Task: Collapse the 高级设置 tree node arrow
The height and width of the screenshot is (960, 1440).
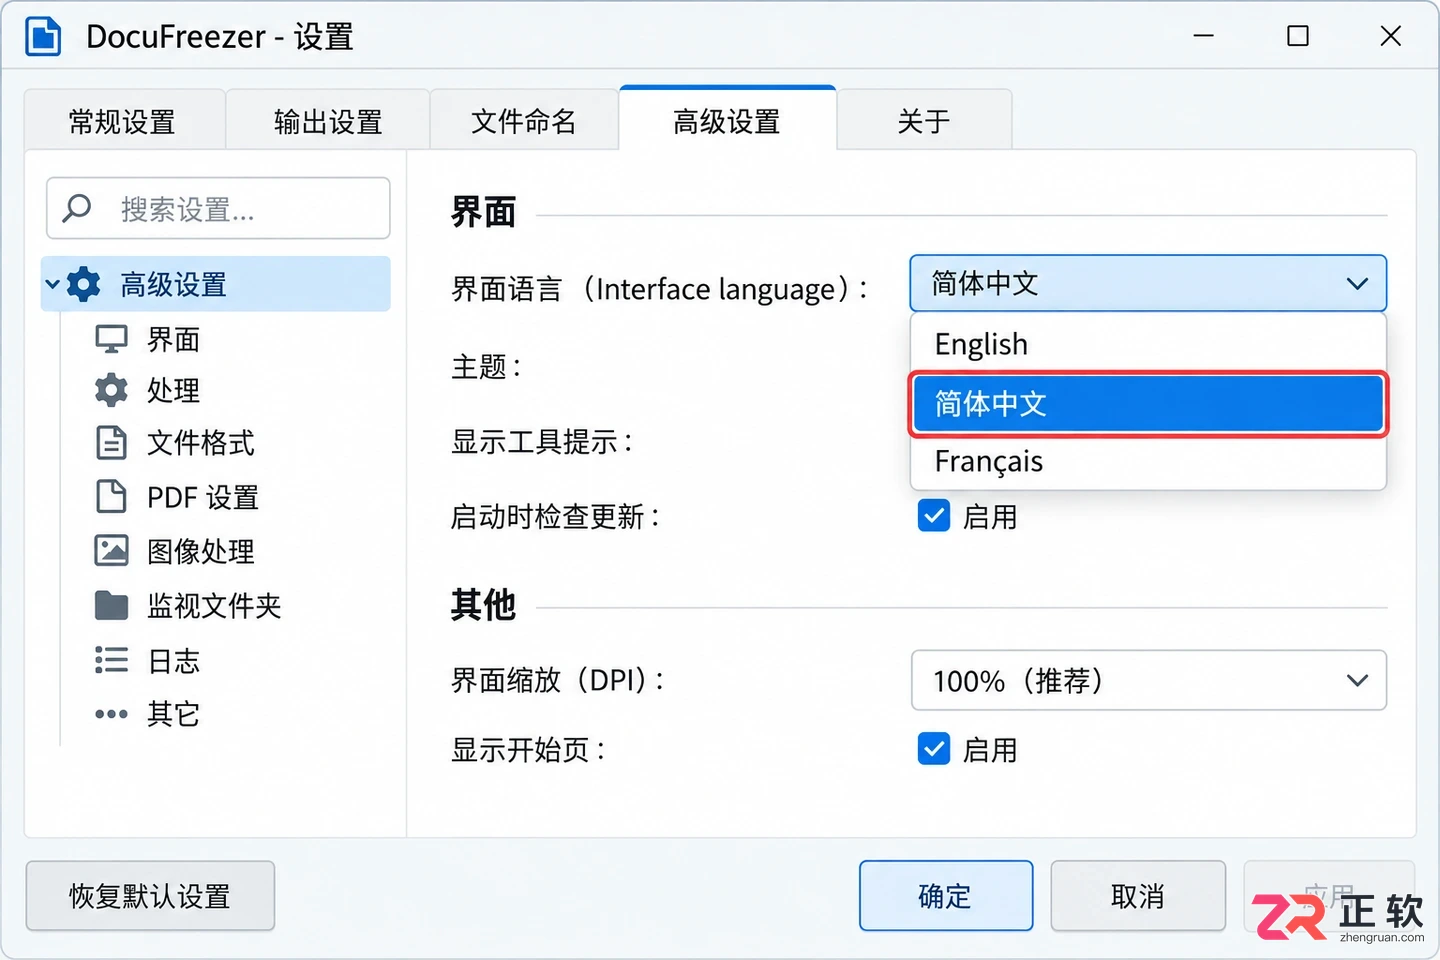Action: pyautogui.click(x=52, y=284)
